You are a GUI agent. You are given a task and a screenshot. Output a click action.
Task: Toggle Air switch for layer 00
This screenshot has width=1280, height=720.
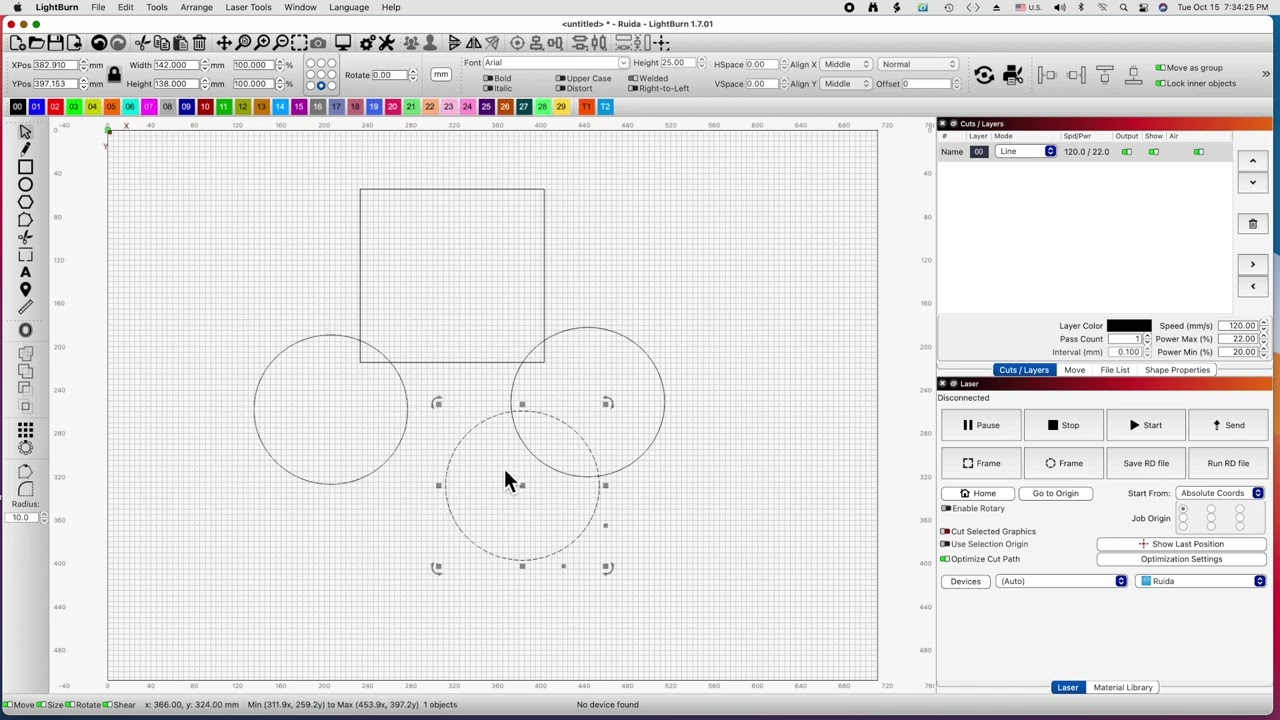(x=1199, y=152)
